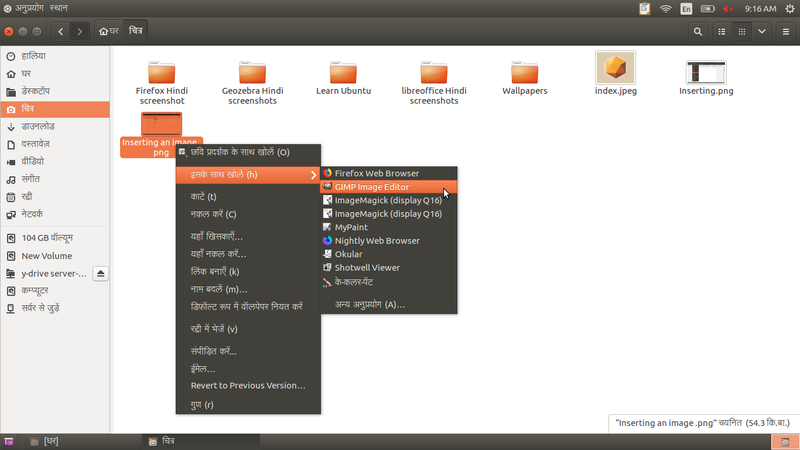Open हालिया in the sidebar

pos(55,56)
